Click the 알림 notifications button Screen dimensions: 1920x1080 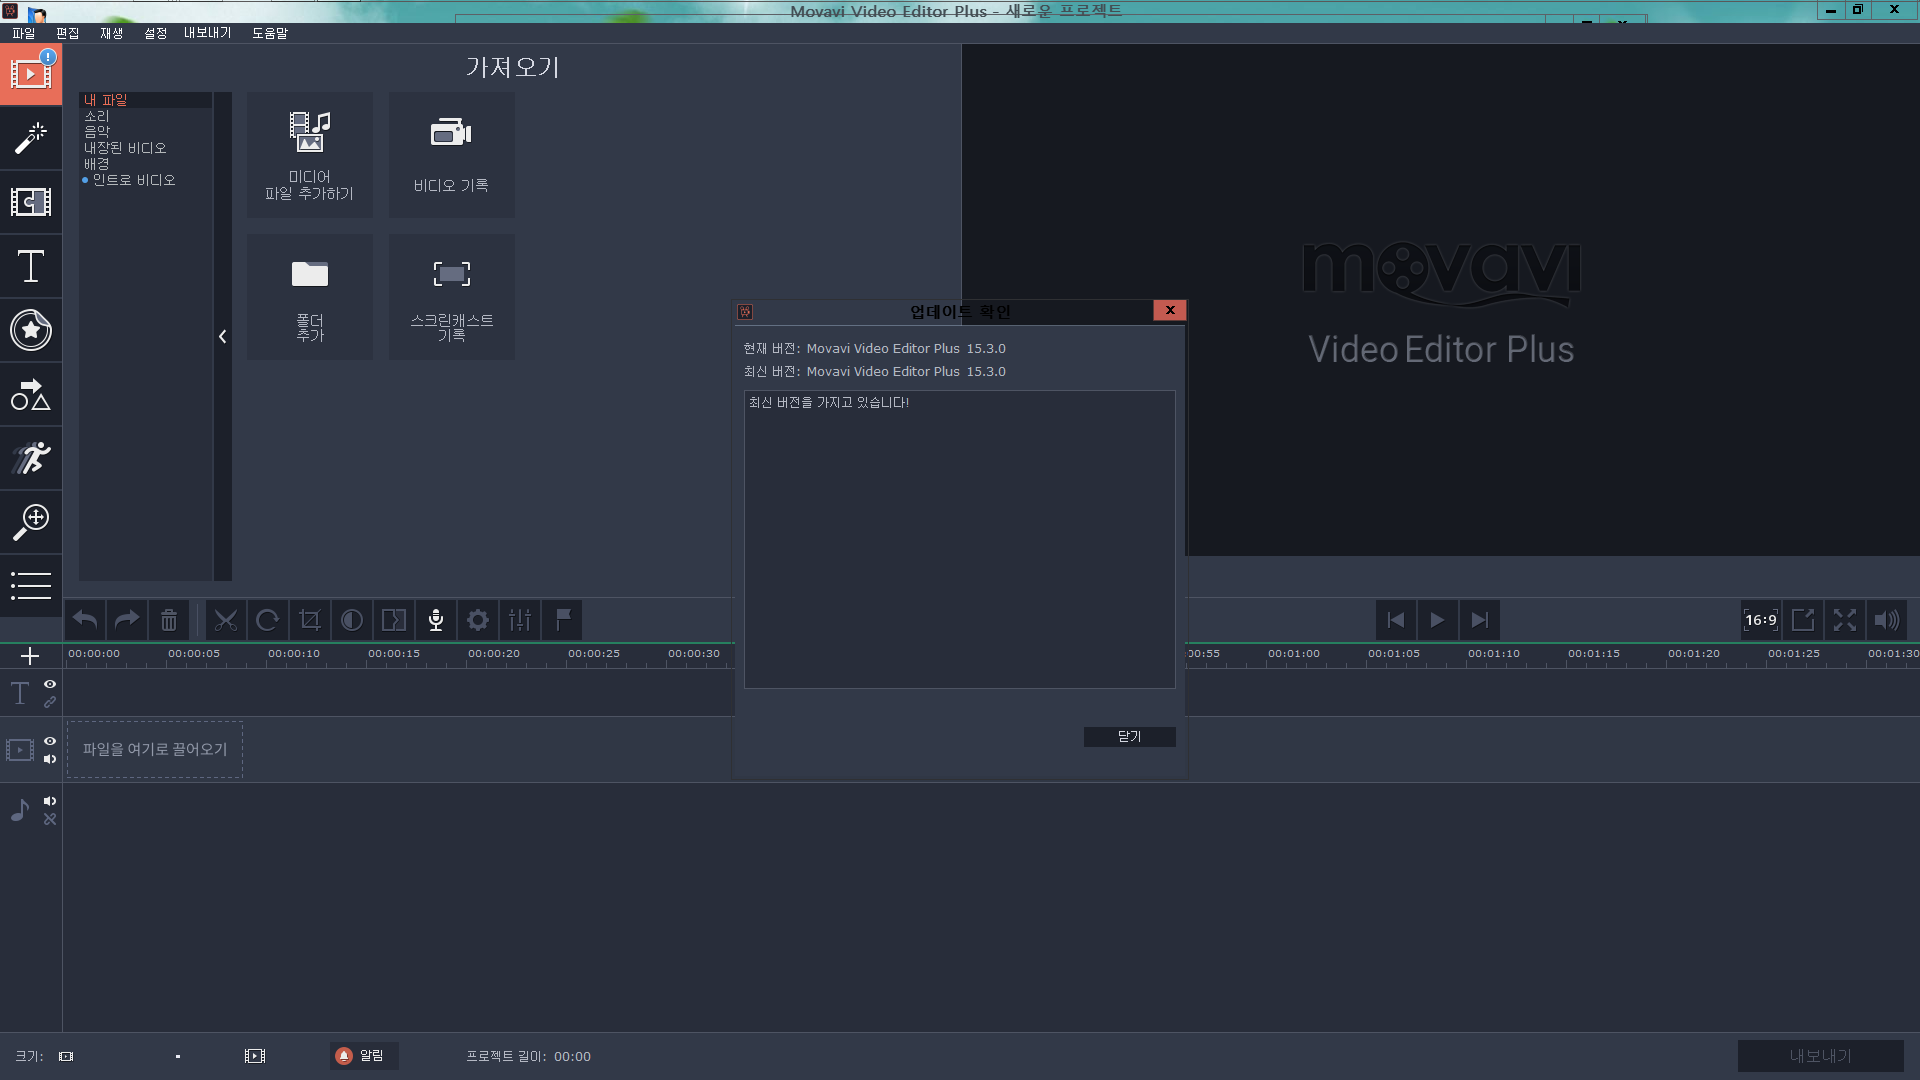click(364, 1056)
